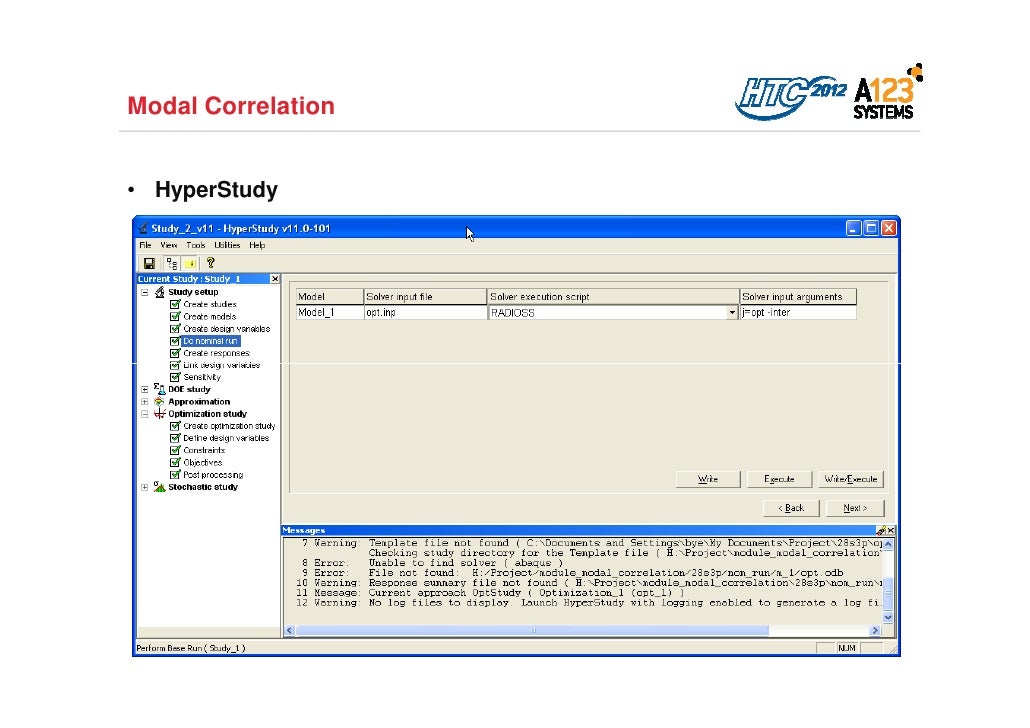Select the Approximation node icon

pyautogui.click(x=159, y=401)
